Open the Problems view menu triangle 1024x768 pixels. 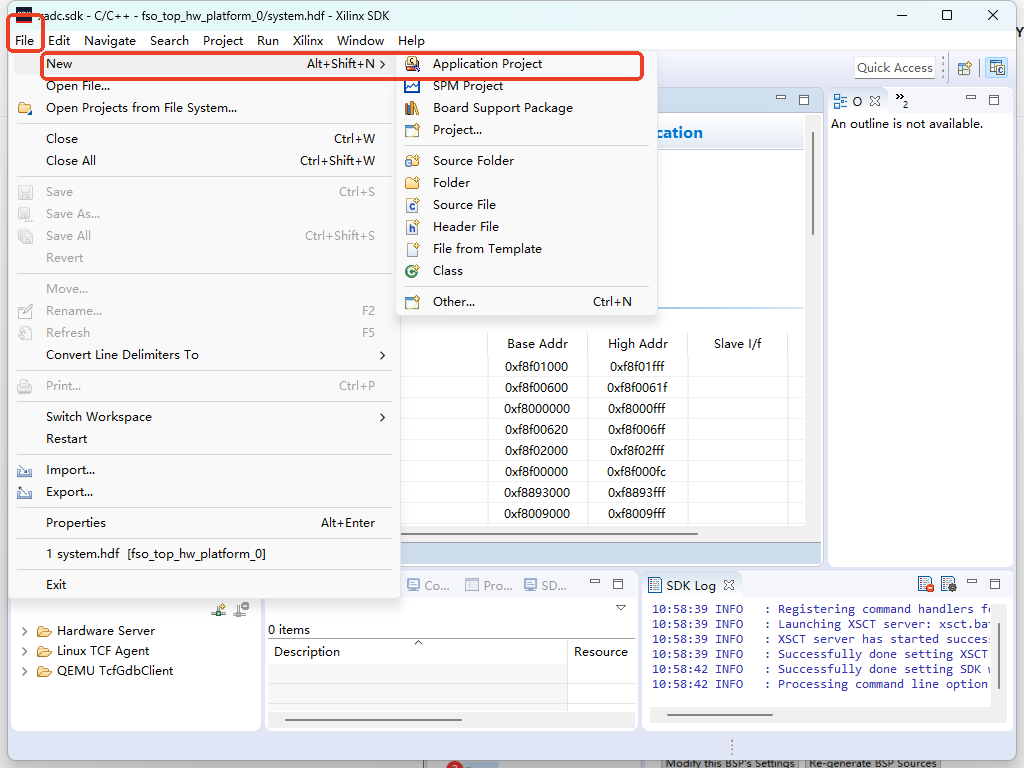tap(621, 608)
